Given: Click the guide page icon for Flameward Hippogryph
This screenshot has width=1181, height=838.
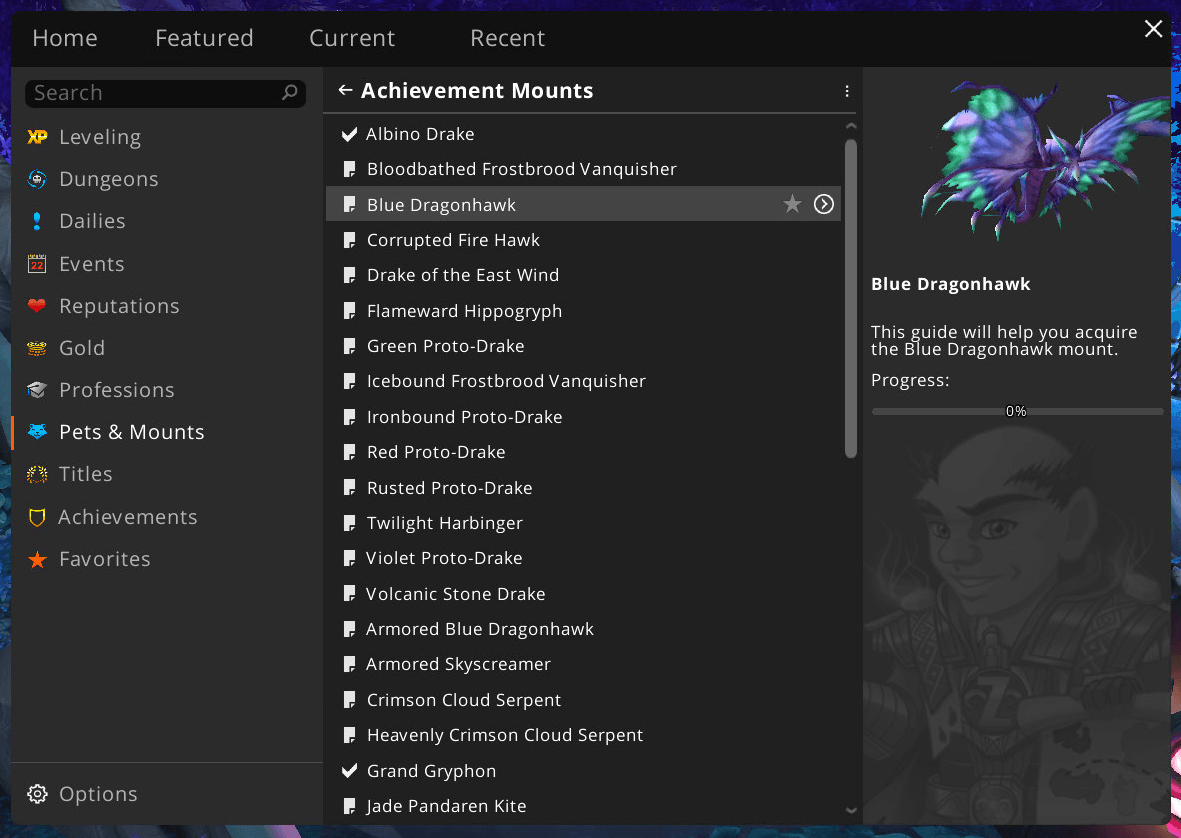Looking at the screenshot, I should click(349, 311).
